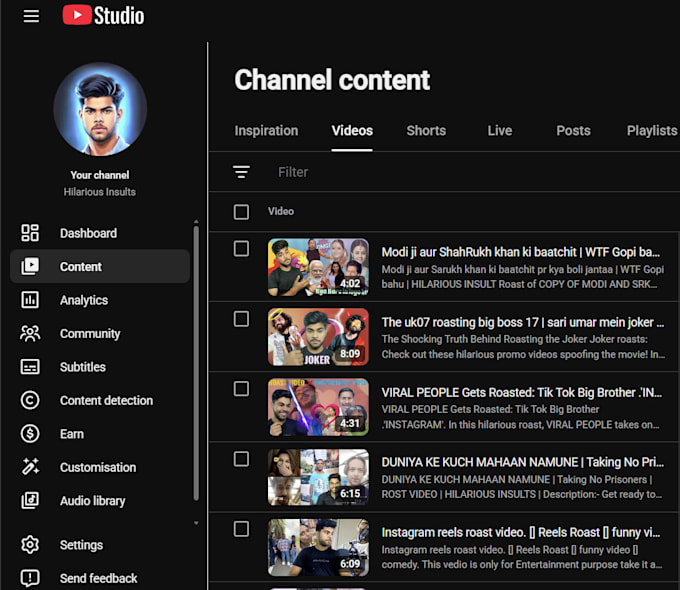Open the Modi ji aur ShahRukh khan title
680x590 pixels.
pos(520,252)
